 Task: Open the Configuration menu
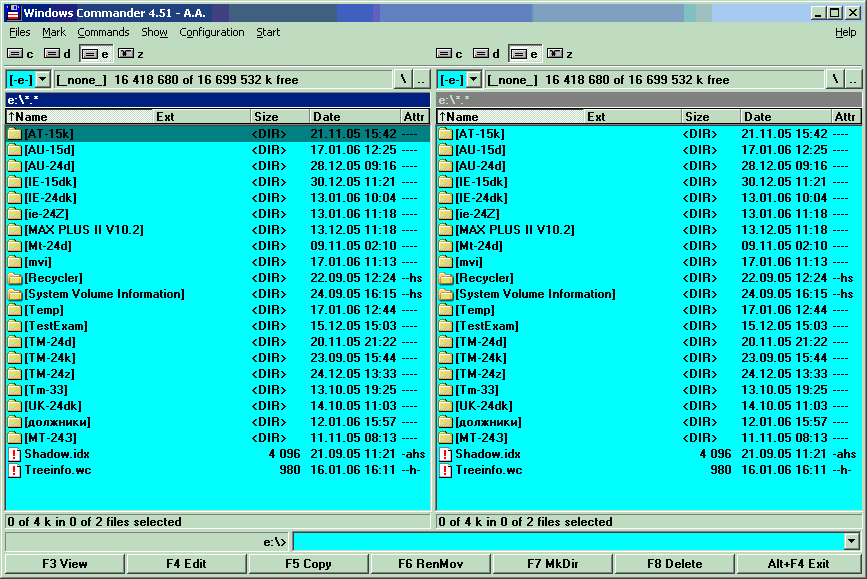coord(212,32)
